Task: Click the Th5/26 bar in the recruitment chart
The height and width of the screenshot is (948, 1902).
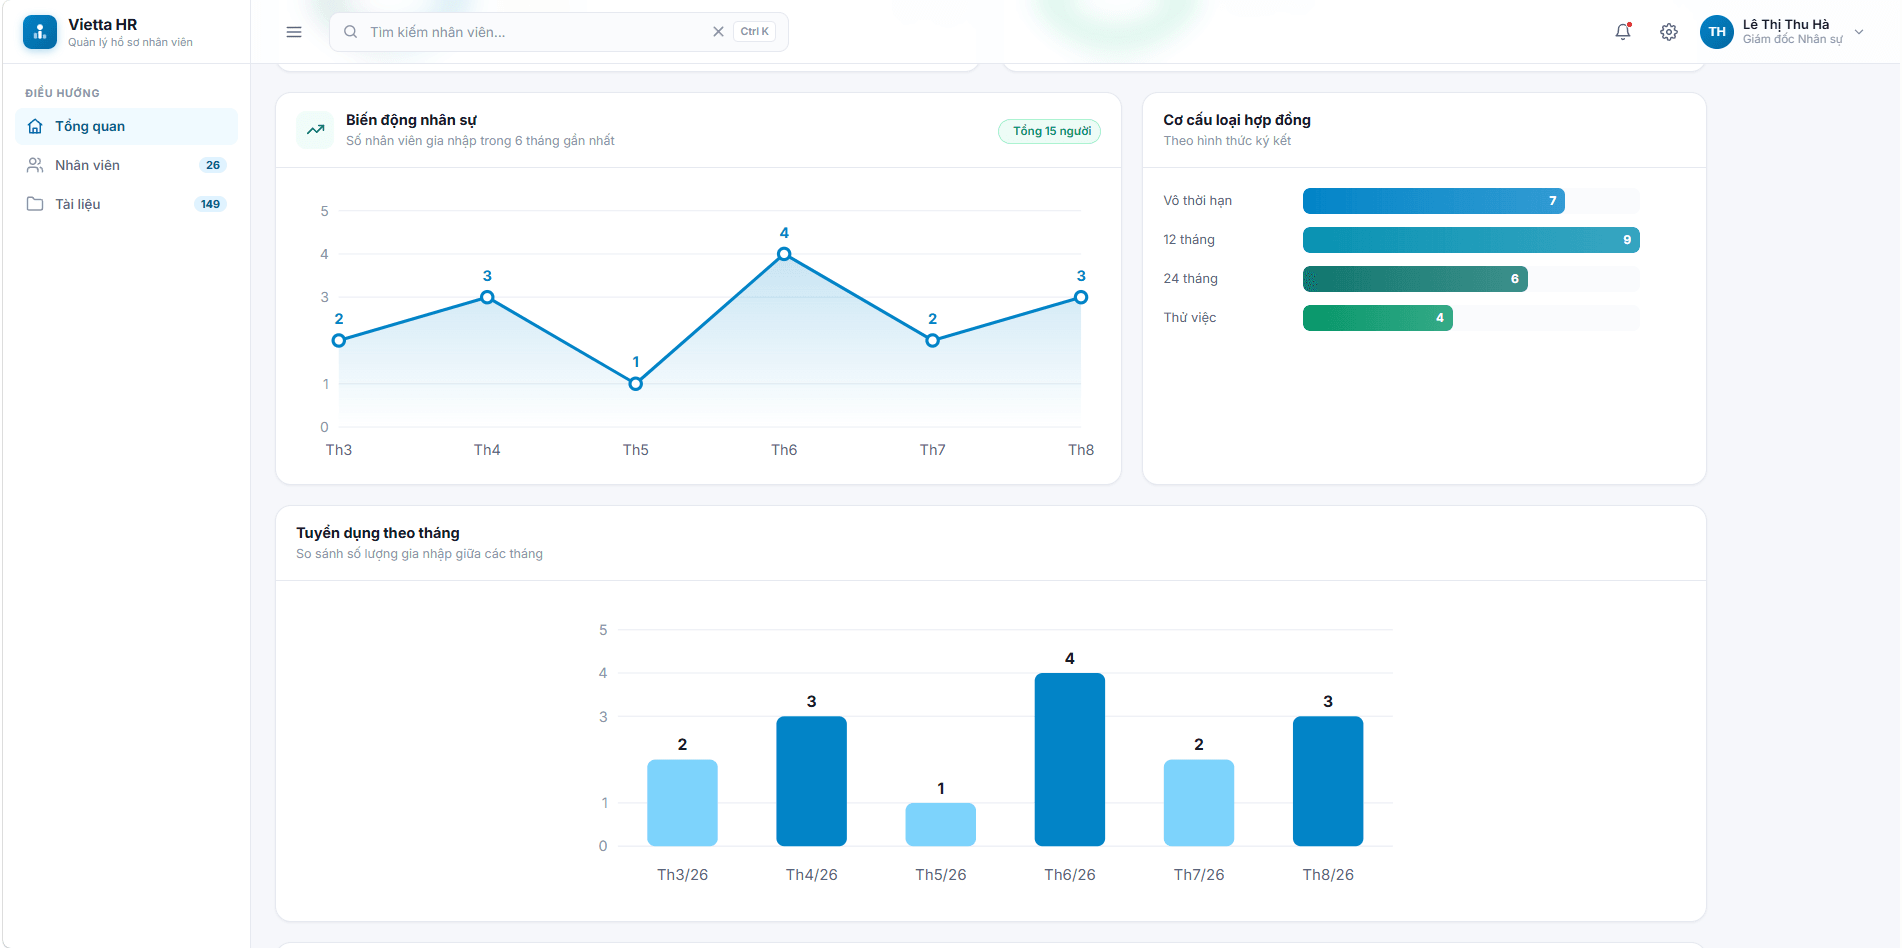Action: pyautogui.click(x=941, y=824)
